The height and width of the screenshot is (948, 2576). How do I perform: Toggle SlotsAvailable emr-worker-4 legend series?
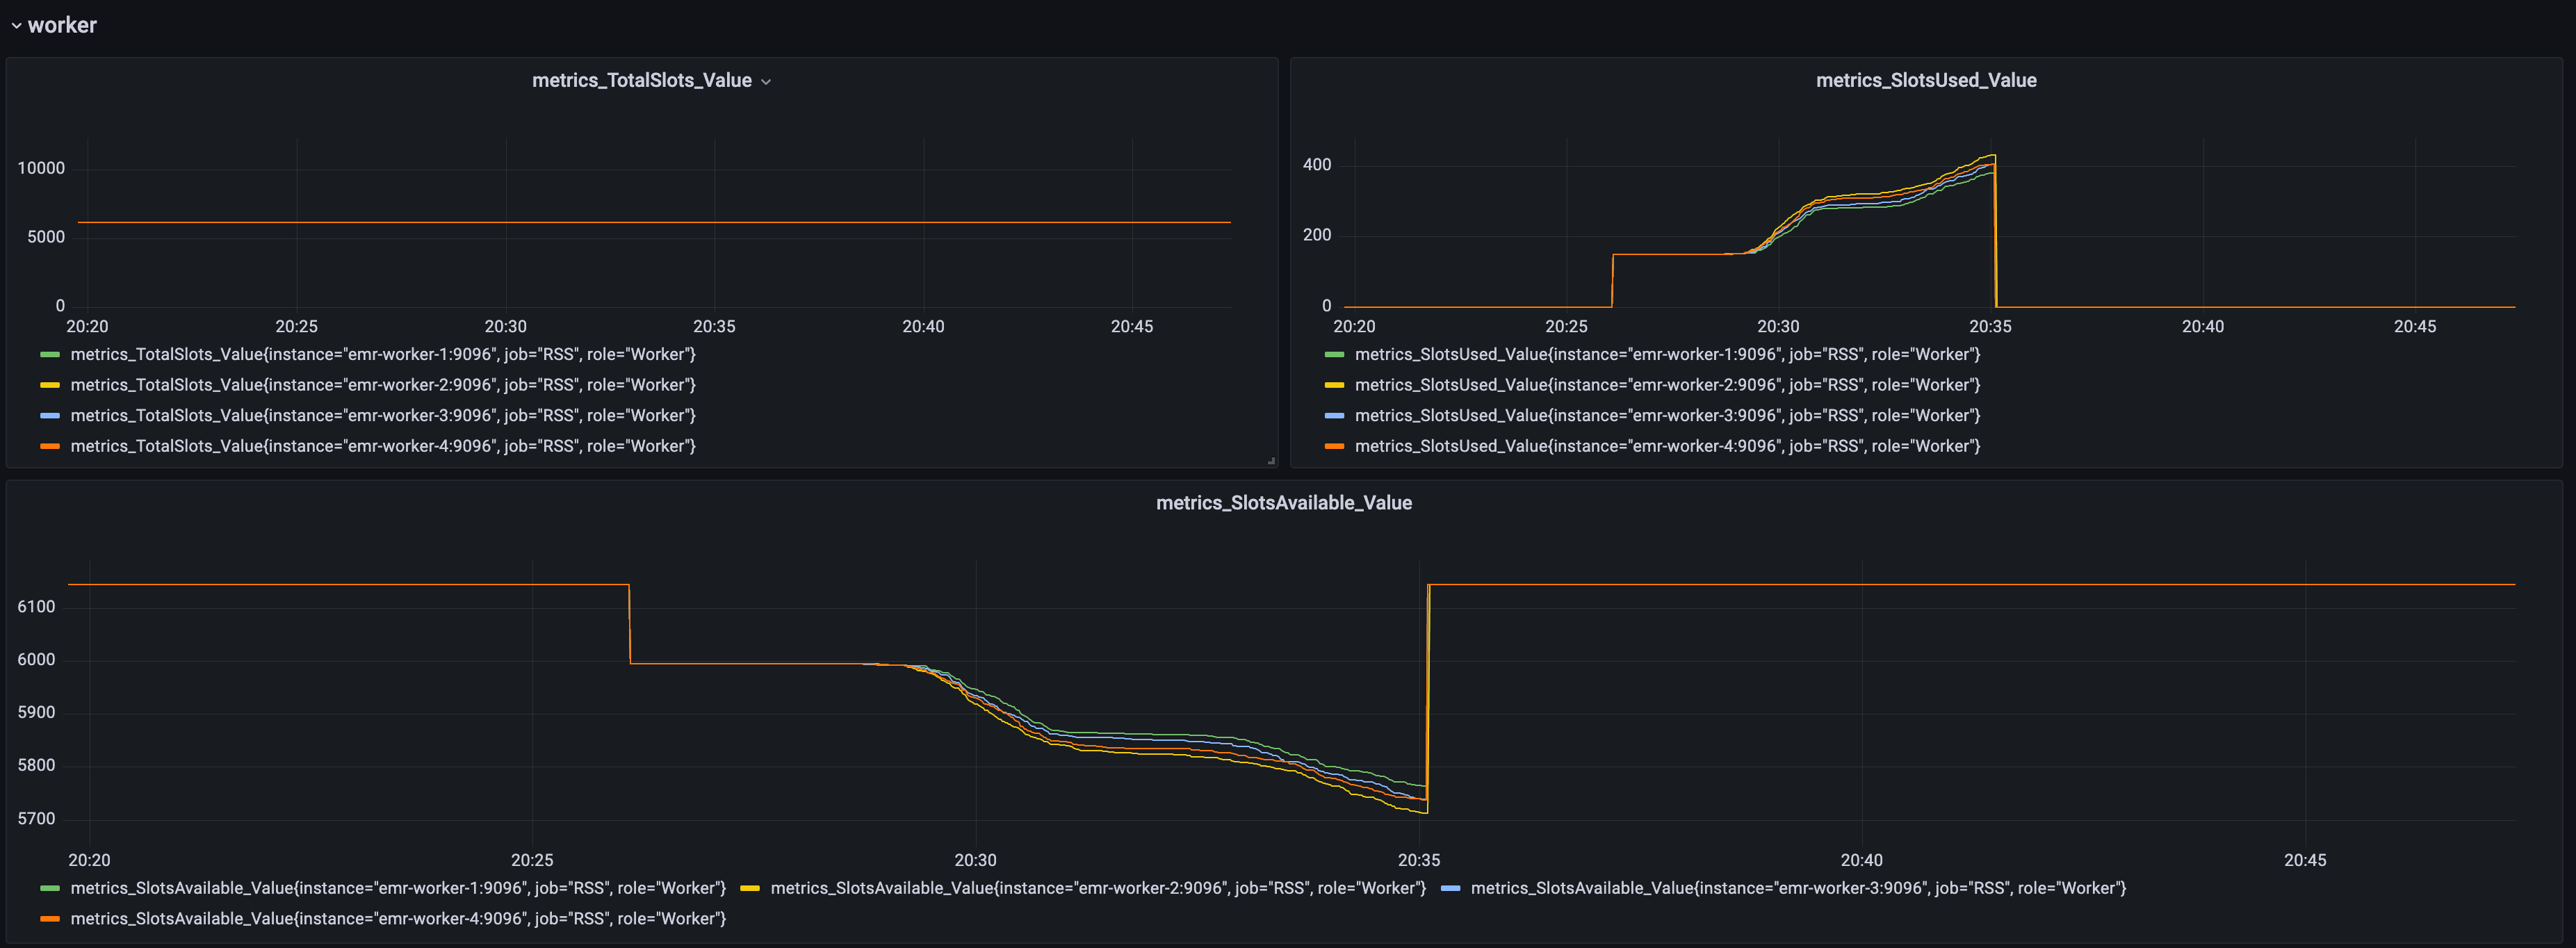(398, 918)
